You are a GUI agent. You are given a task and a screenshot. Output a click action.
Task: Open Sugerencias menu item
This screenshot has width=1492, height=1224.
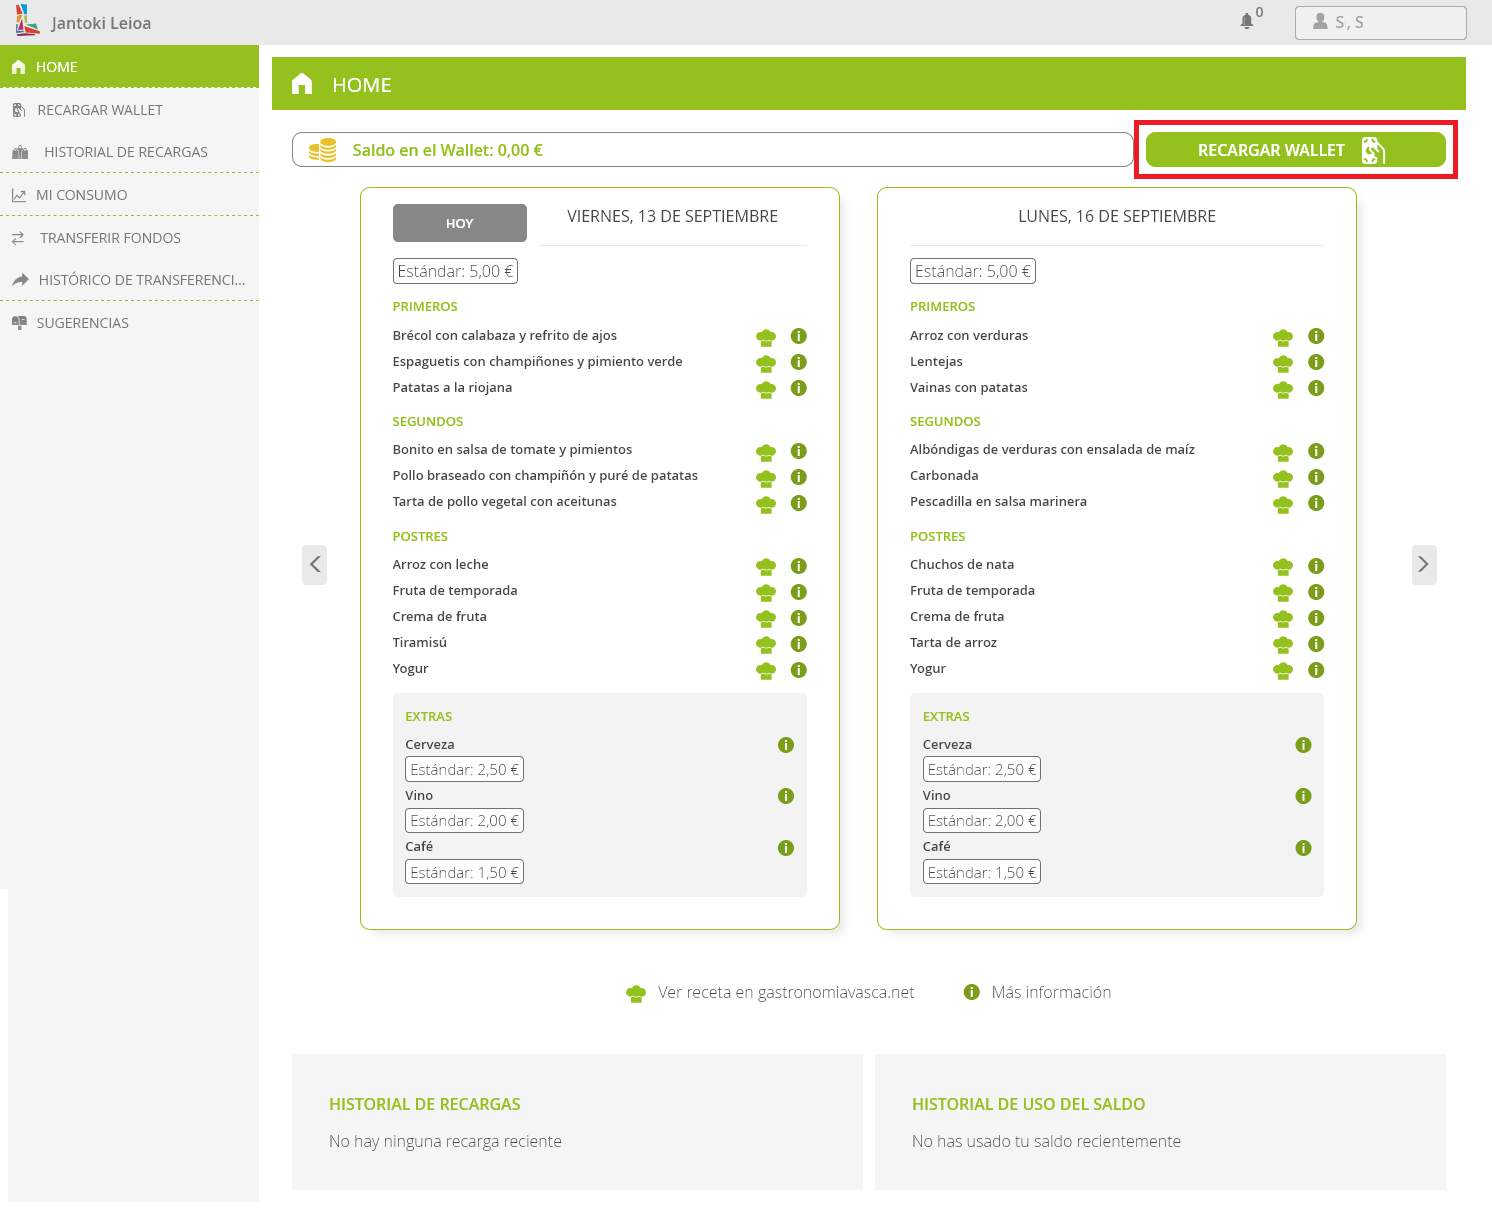(x=82, y=323)
